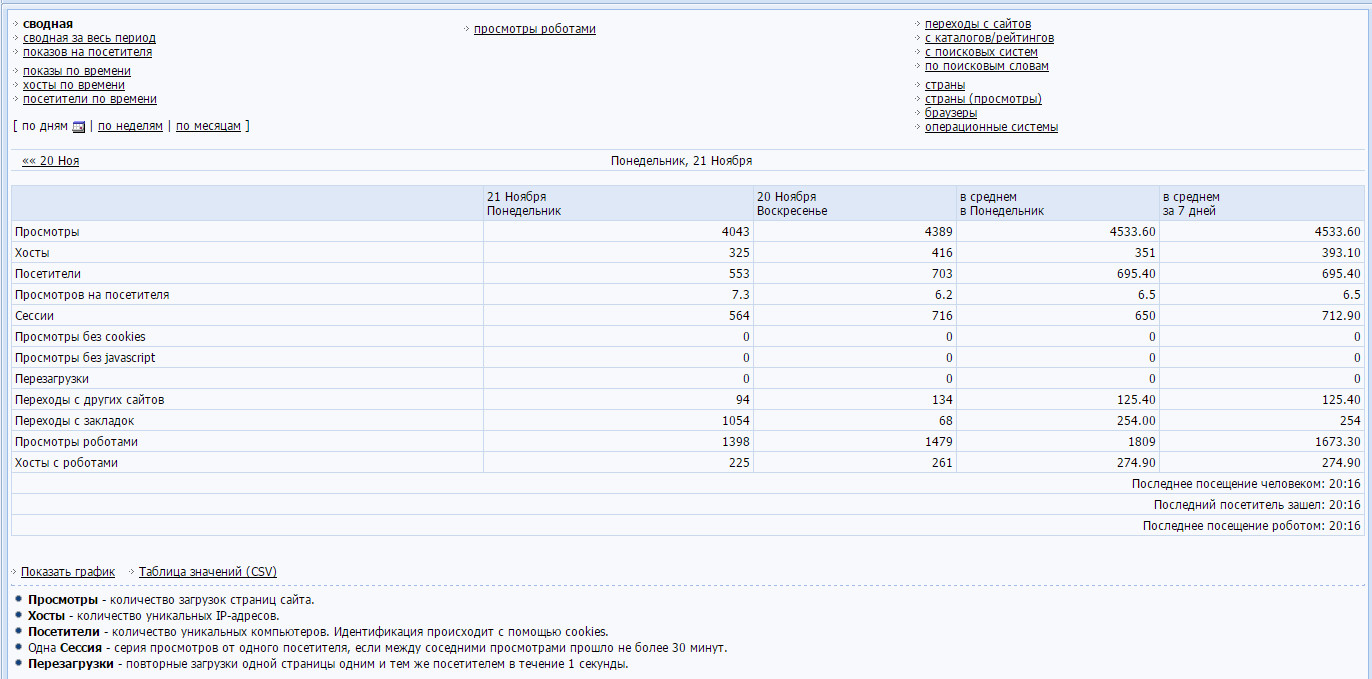
Task: Open the calendar icon beside «по дням»
Action: [x=79, y=127]
